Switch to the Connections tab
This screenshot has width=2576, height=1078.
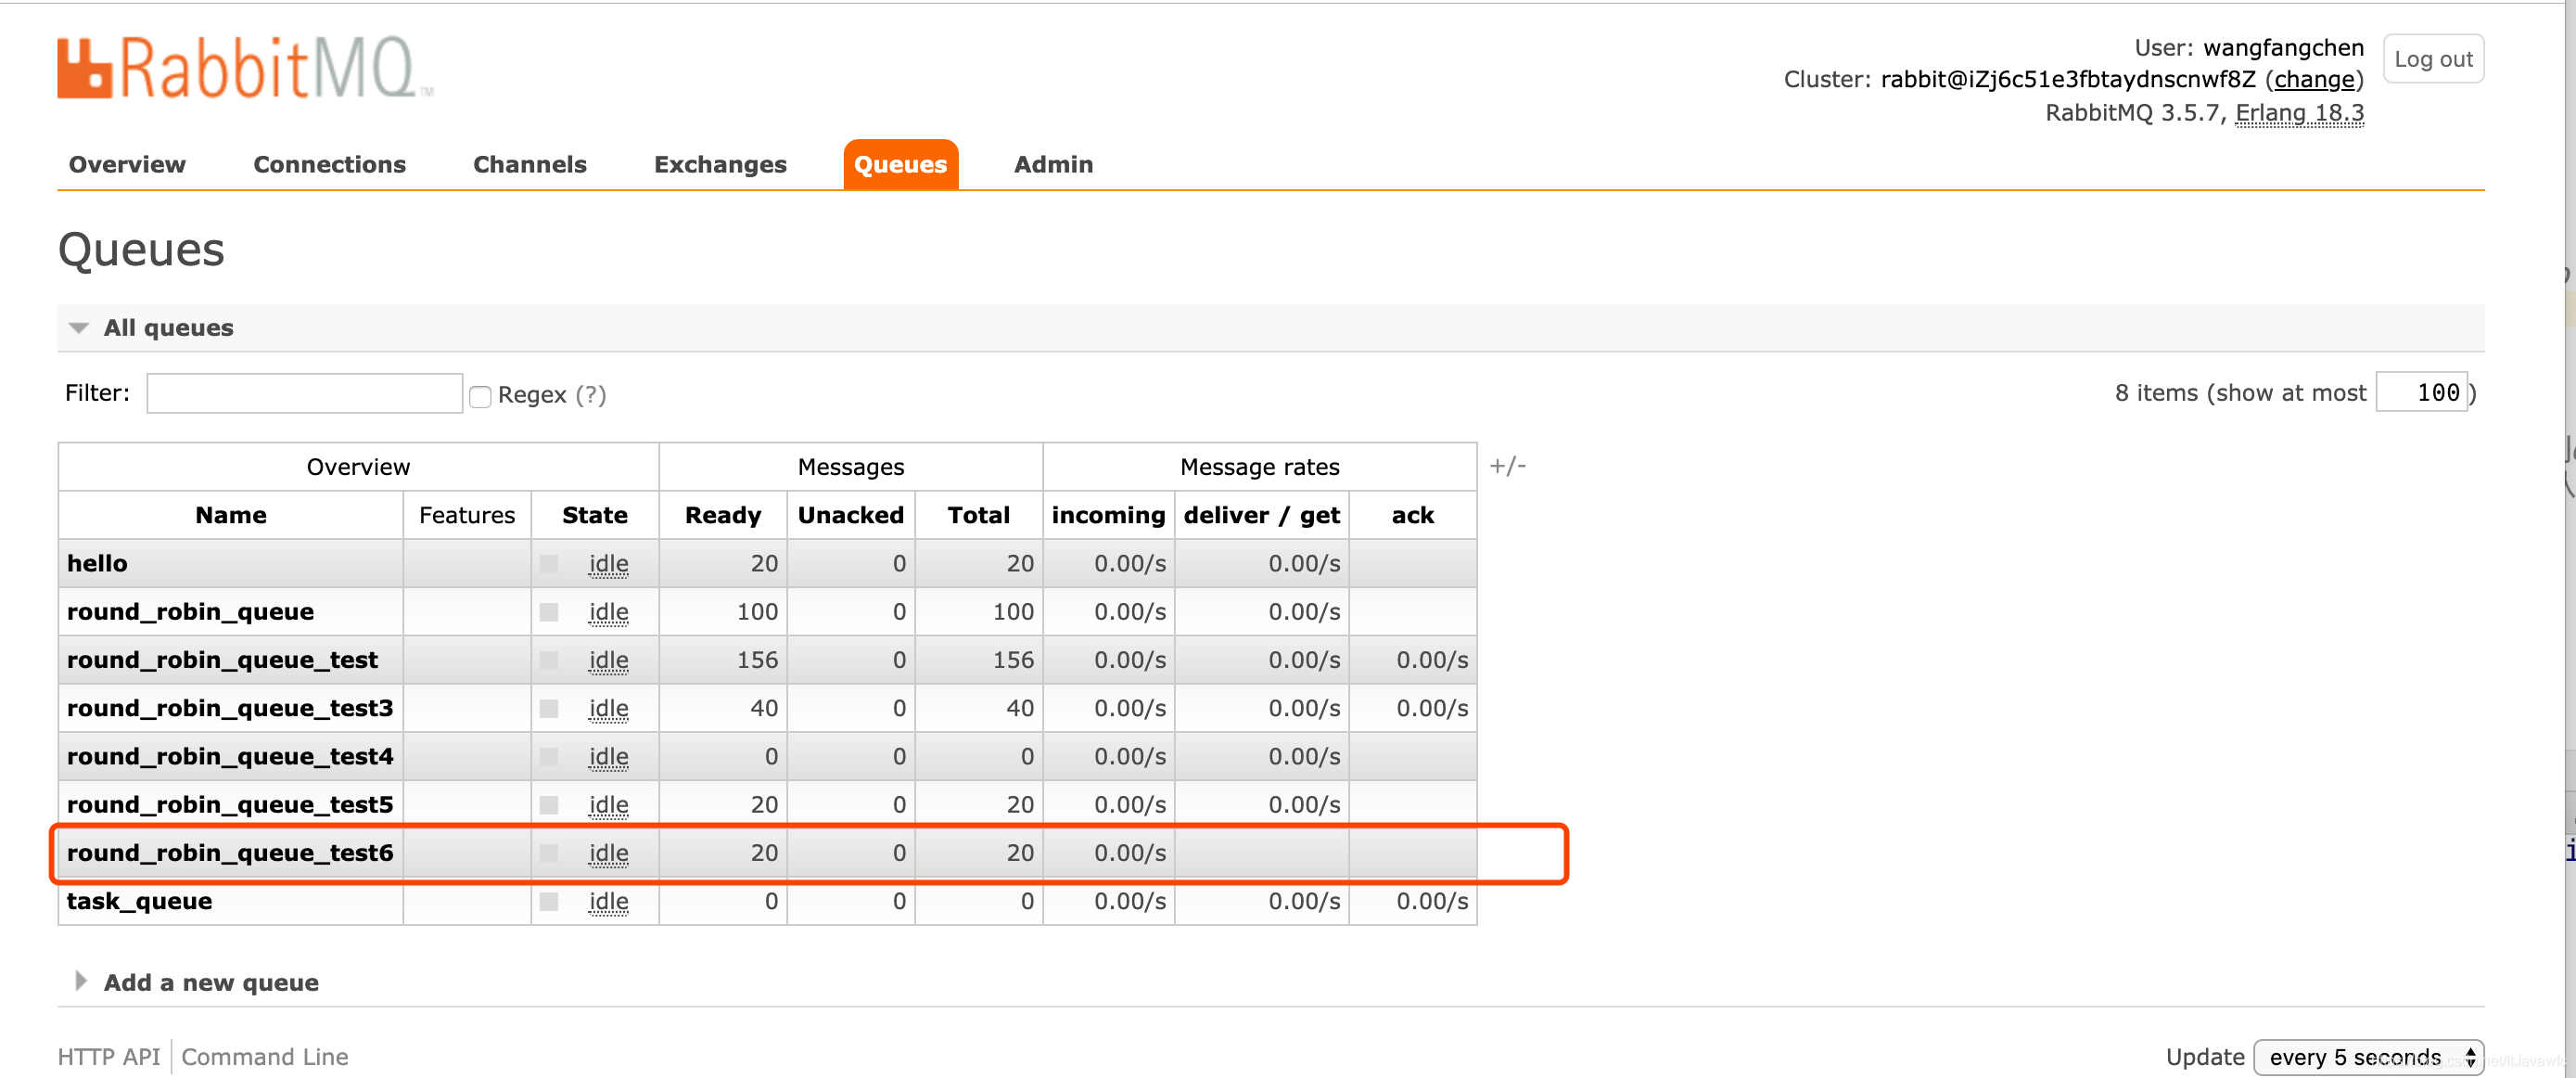(329, 164)
